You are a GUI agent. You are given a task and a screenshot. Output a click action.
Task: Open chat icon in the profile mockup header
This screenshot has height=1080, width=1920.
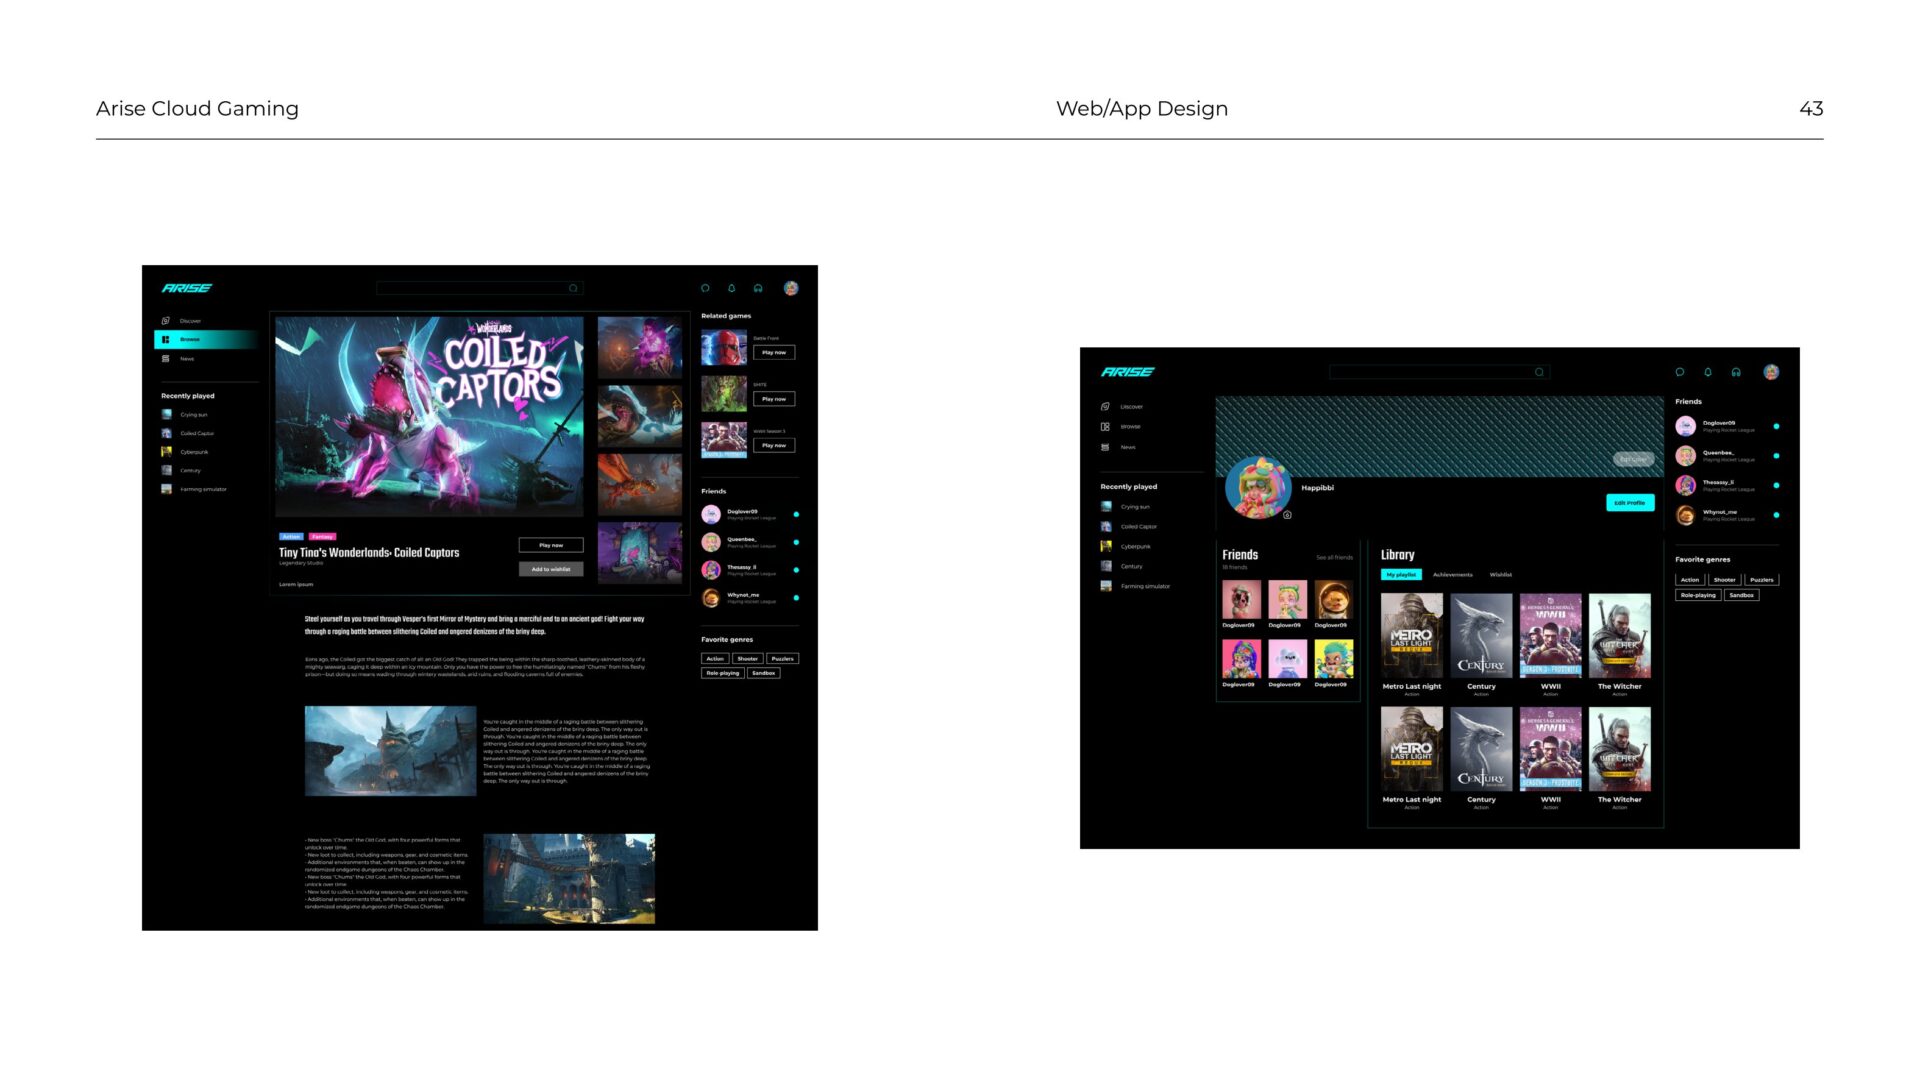click(x=1680, y=372)
